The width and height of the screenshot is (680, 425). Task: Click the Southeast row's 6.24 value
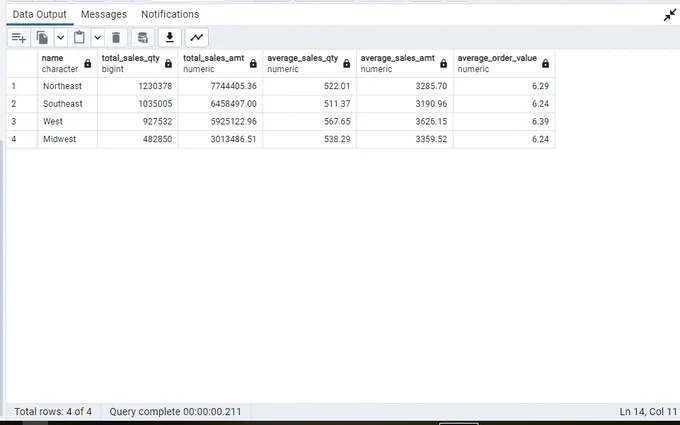[504, 104]
